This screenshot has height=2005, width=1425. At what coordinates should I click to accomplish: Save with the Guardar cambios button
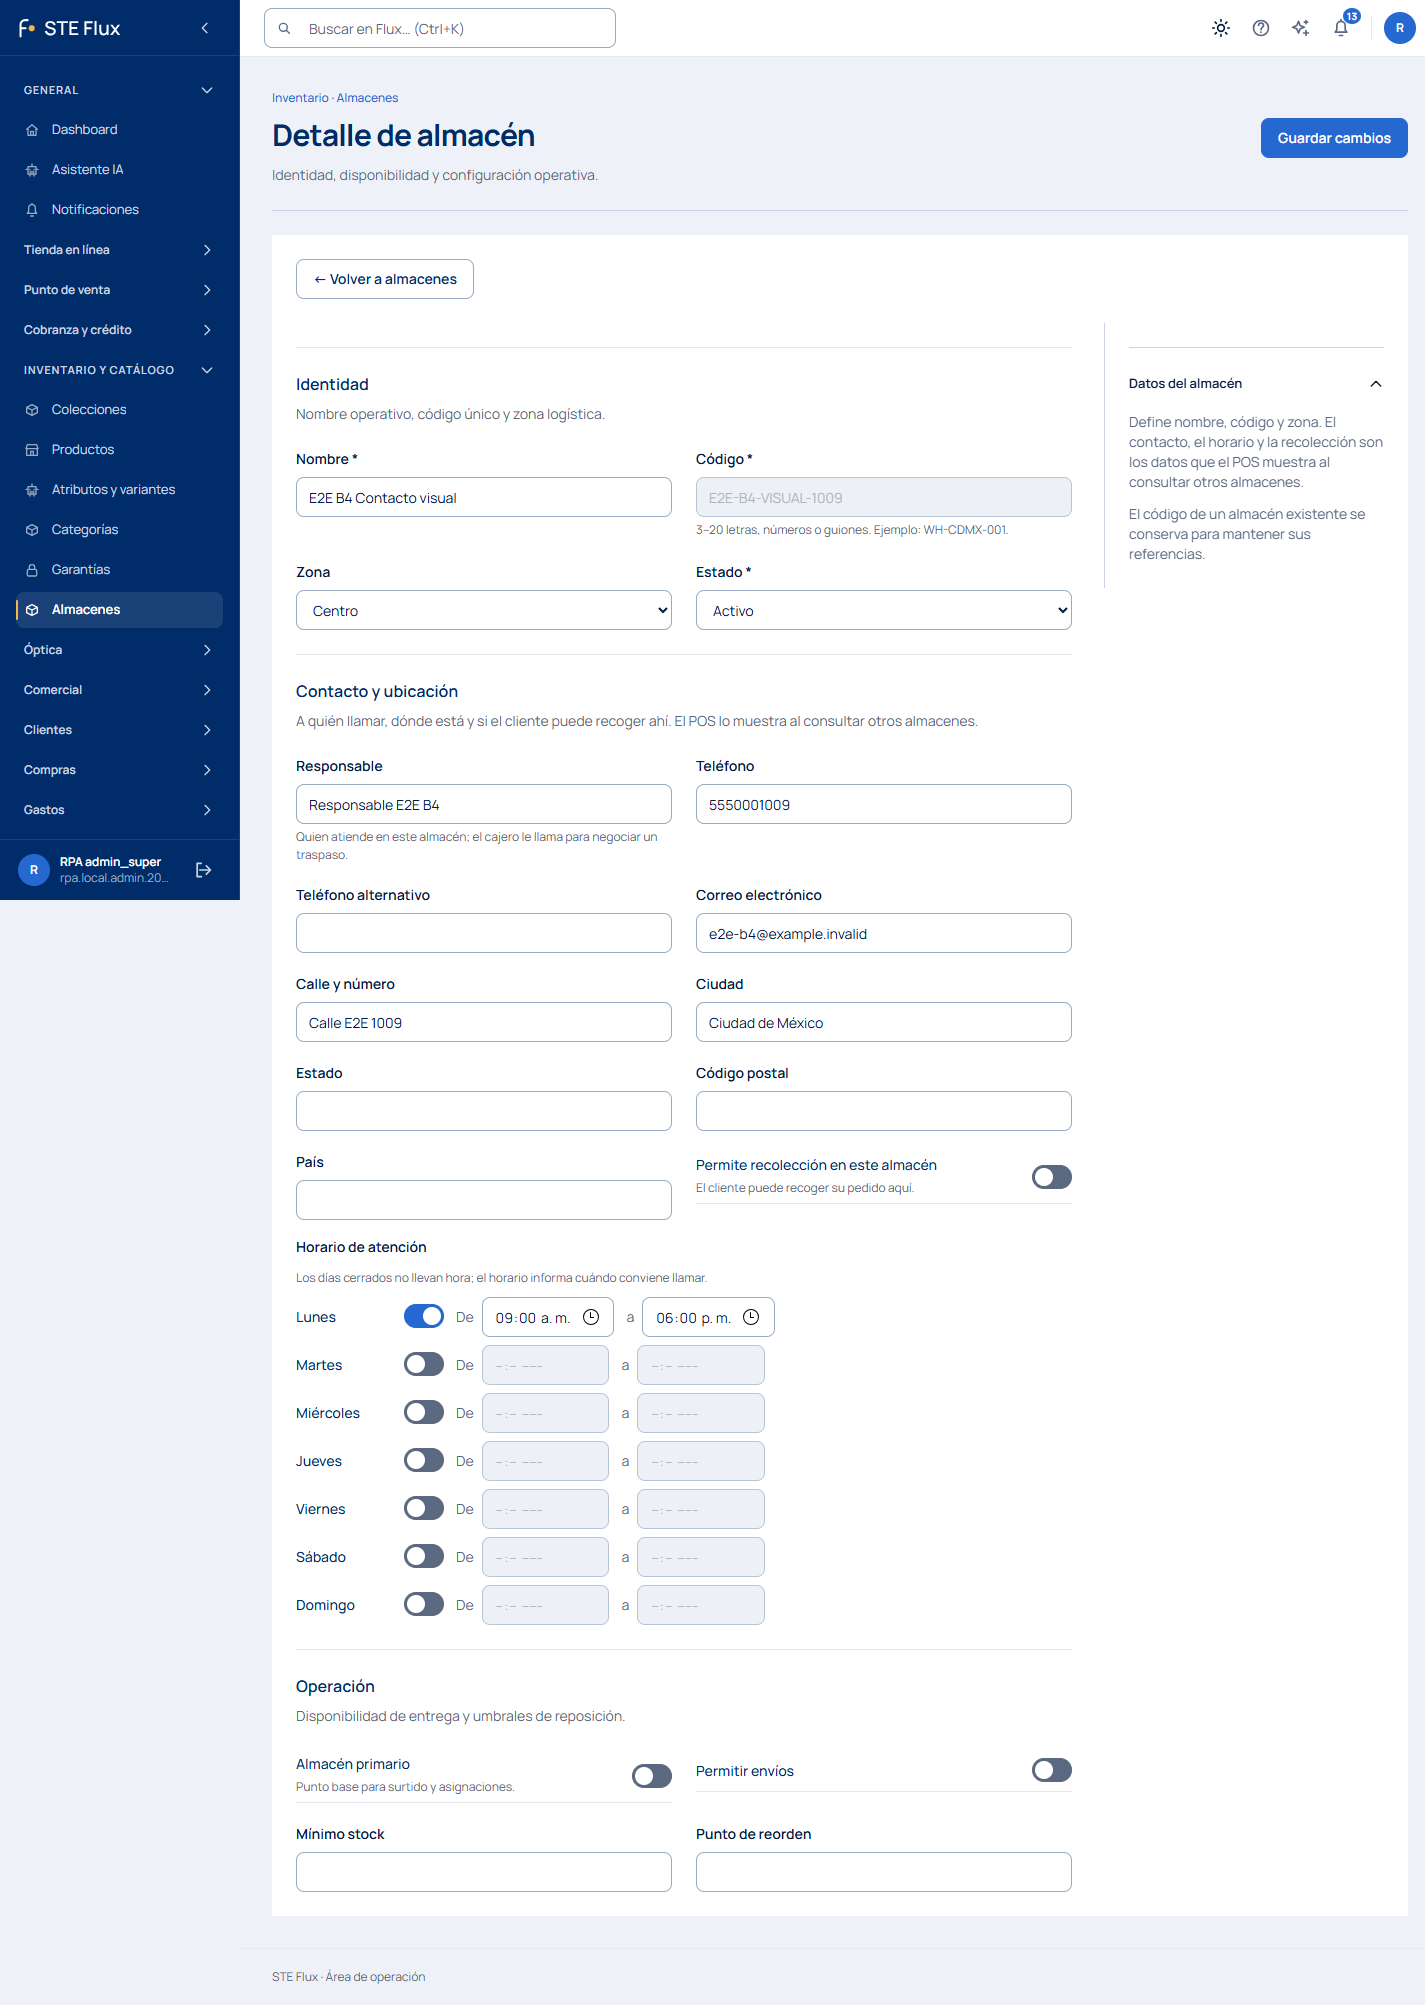1334,138
